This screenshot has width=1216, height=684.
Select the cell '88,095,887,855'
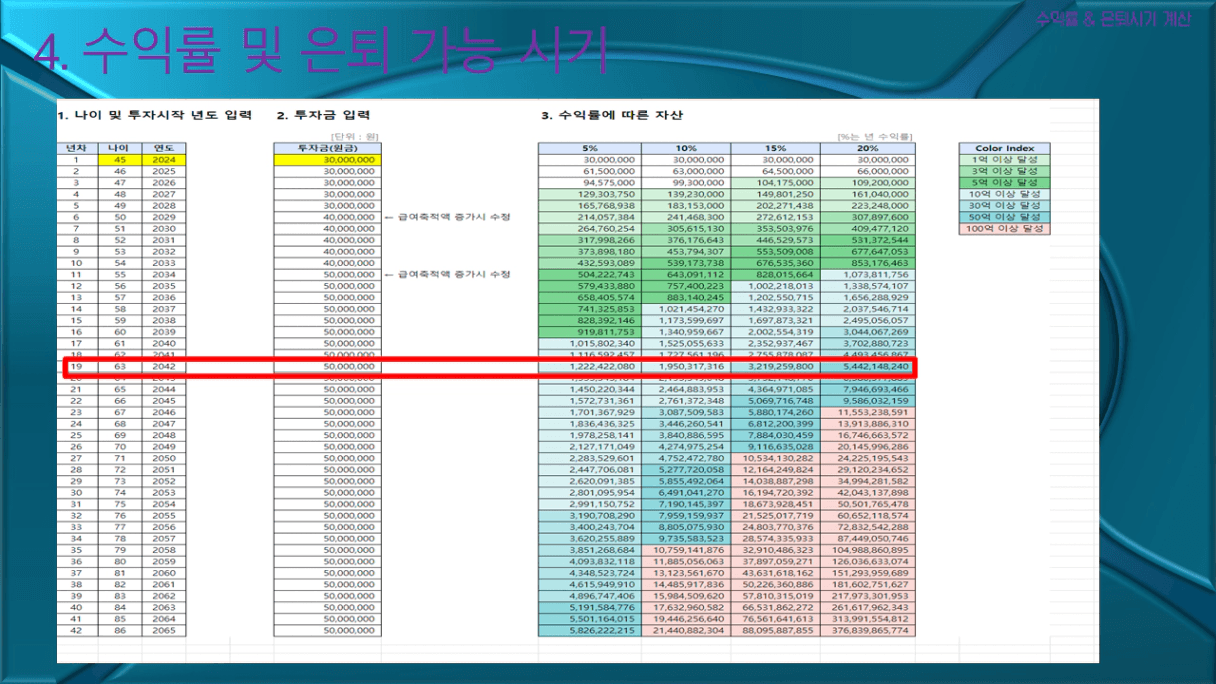(x=775, y=631)
